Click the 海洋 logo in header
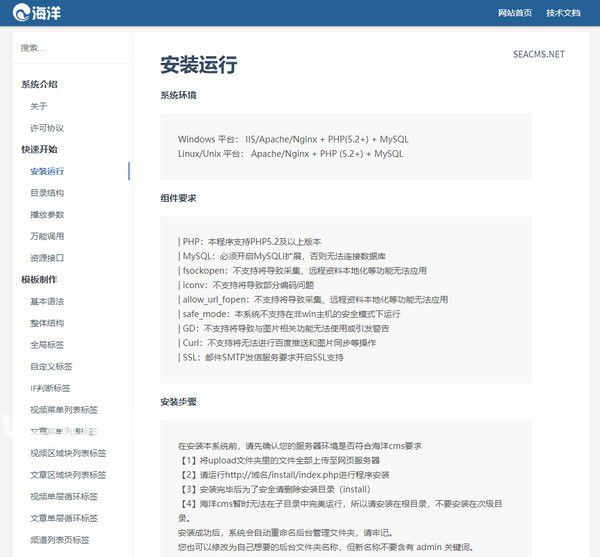Viewport: 600px width, 557px height. (x=37, y=13)
